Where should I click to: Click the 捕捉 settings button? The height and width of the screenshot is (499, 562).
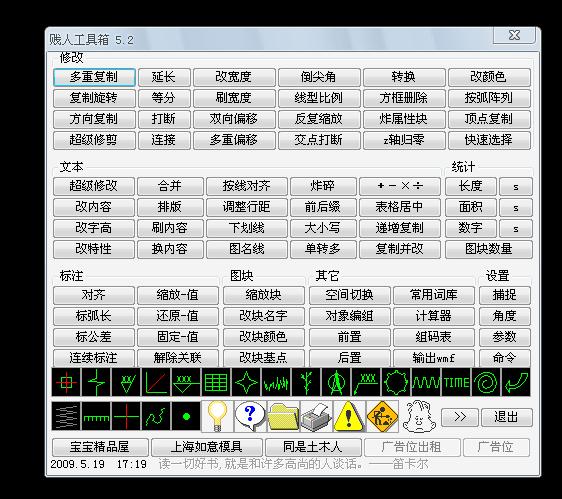505,295
